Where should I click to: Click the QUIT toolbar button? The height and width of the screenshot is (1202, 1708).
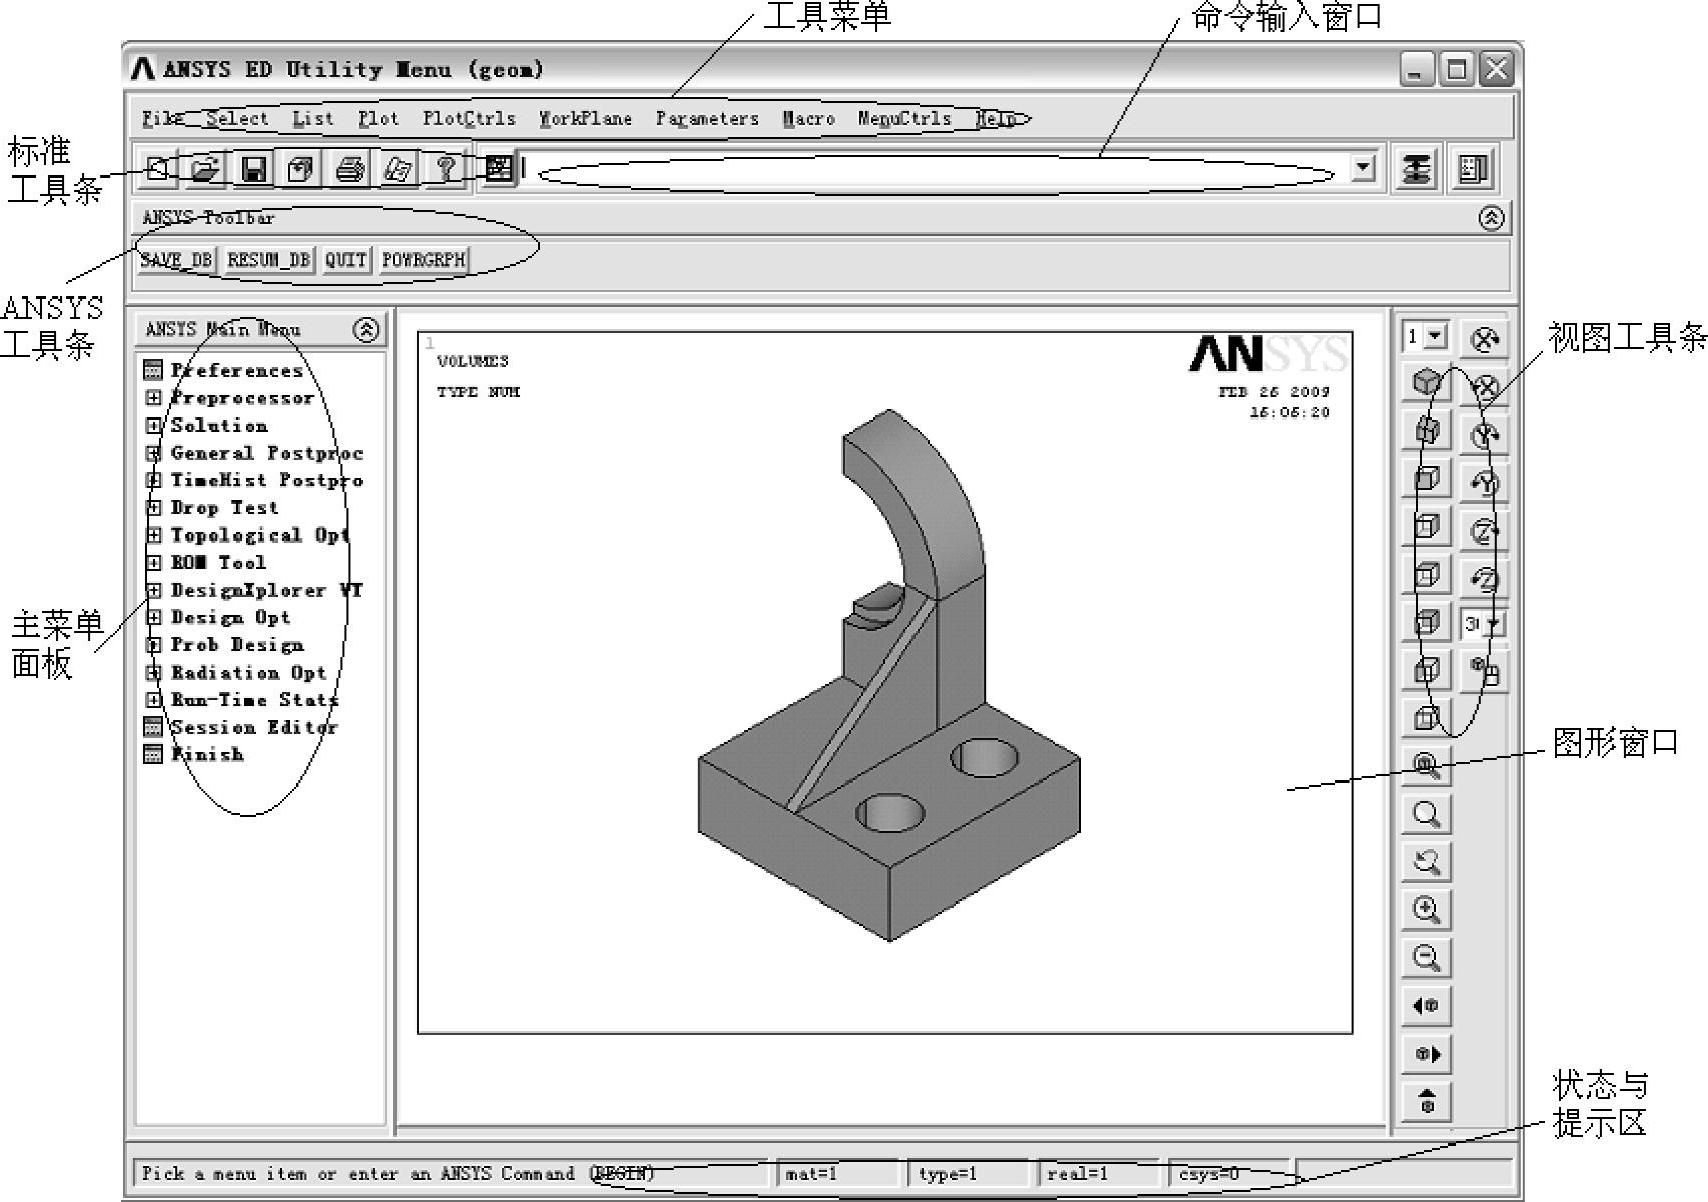[345, 260]
